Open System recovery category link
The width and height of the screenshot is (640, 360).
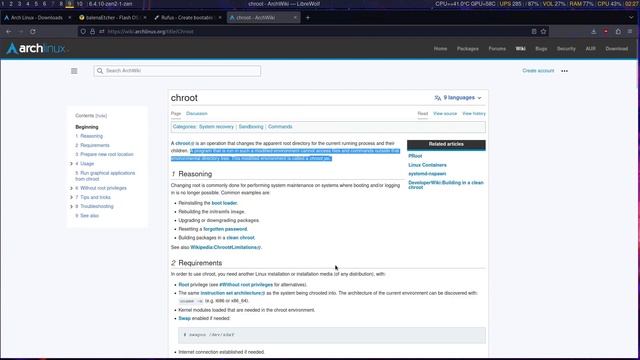(x=216, y=127)
